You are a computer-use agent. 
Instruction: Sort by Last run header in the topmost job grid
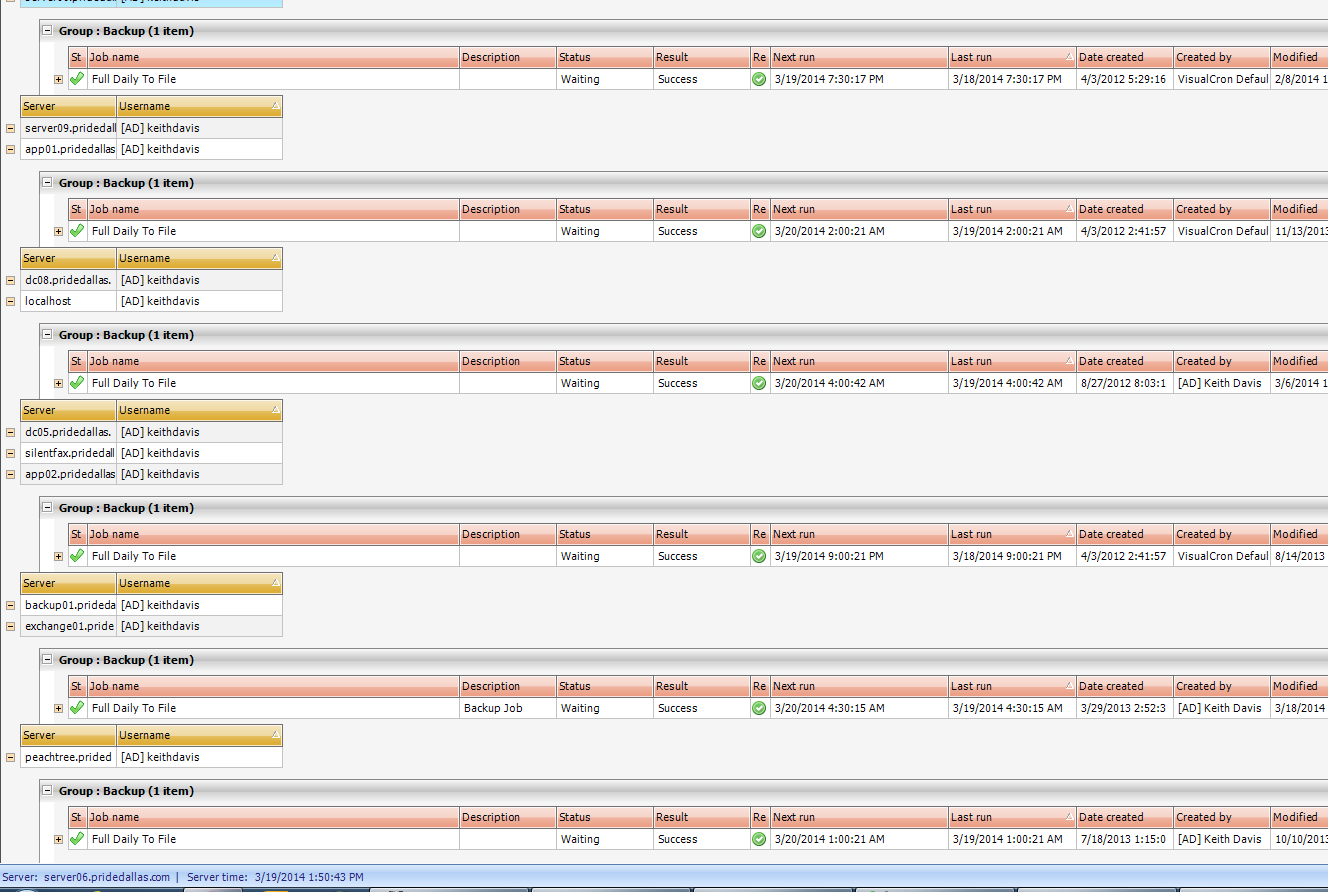point(1010,57)
